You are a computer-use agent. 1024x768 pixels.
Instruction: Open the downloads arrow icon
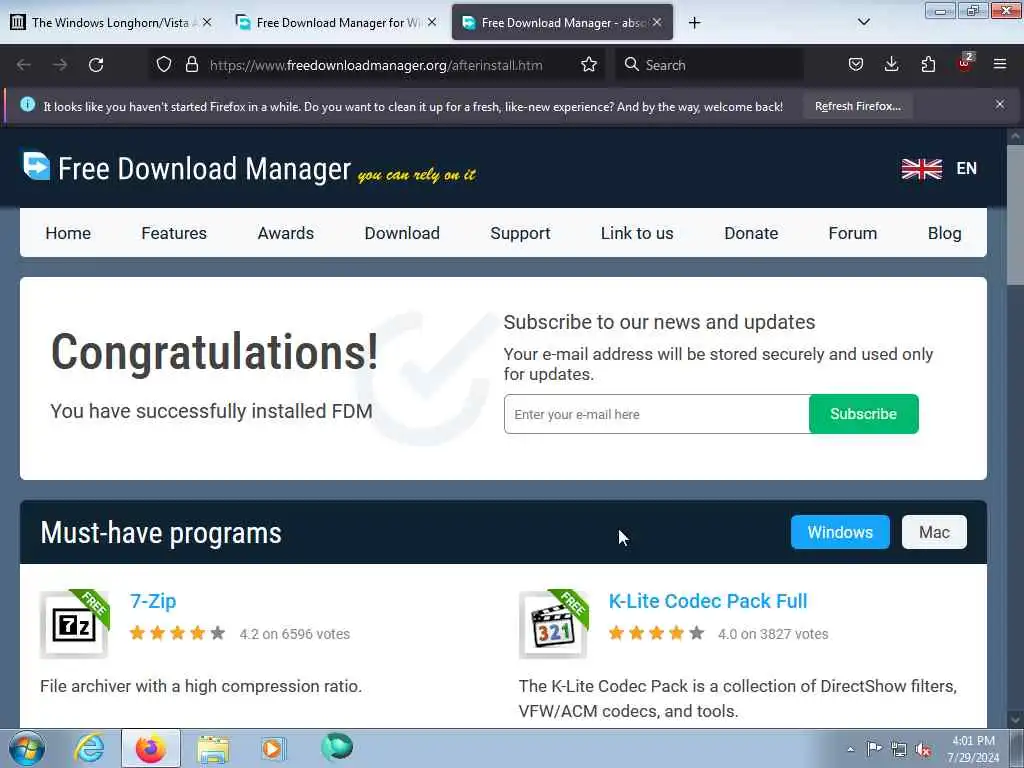click(x=891, y=64)
